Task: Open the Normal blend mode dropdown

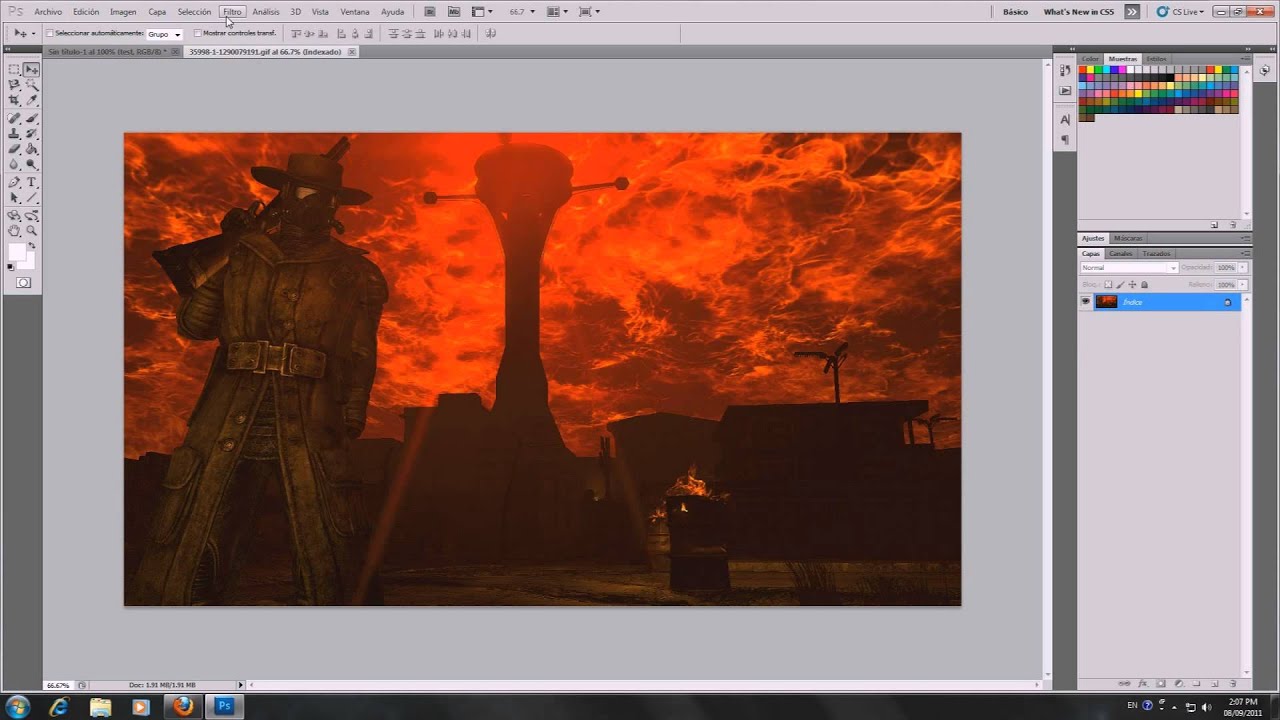Action: pos(1129,268)
